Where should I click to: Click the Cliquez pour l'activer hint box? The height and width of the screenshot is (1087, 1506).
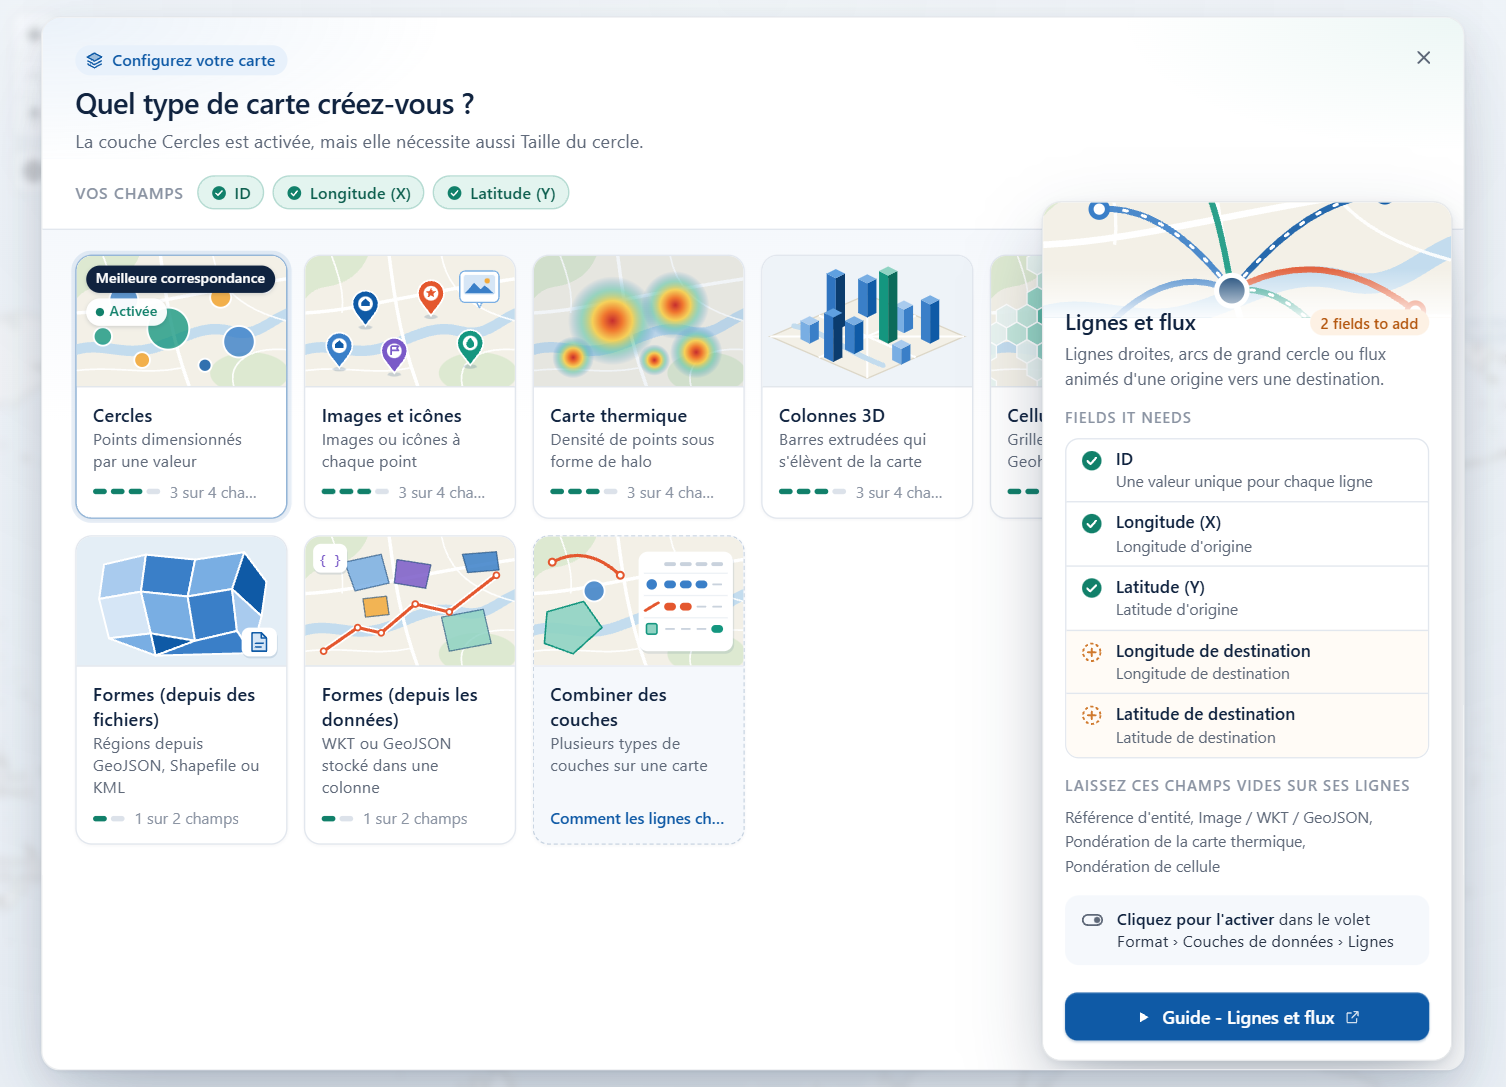point(1246,930)
